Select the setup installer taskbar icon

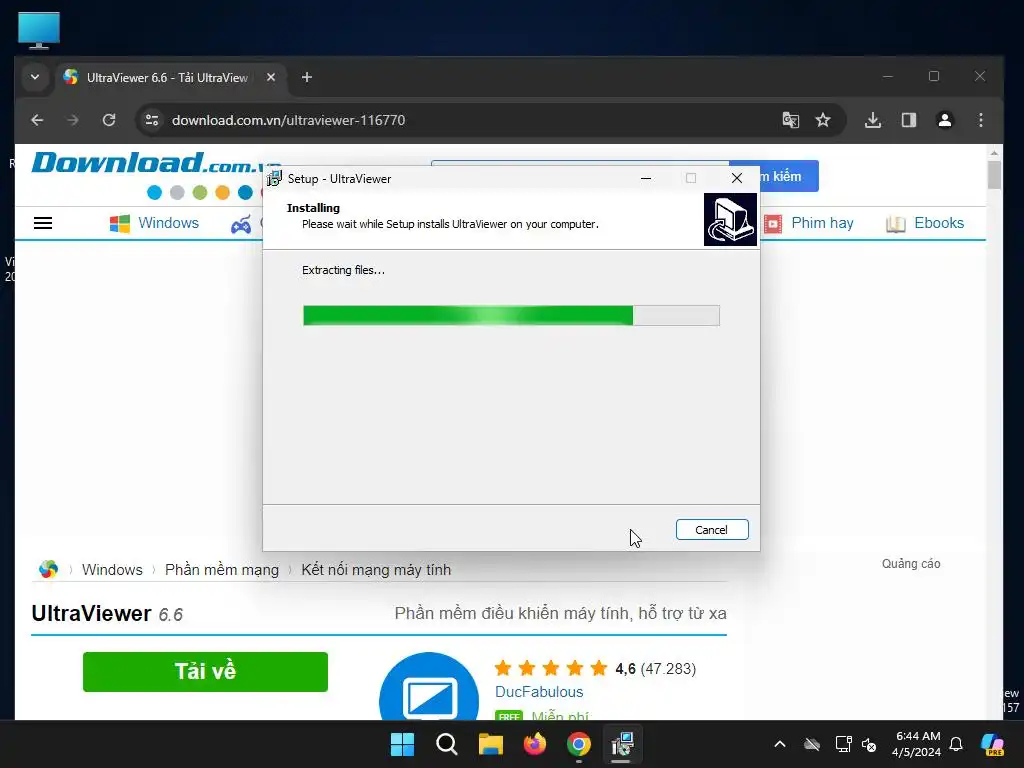coord(622,744)
